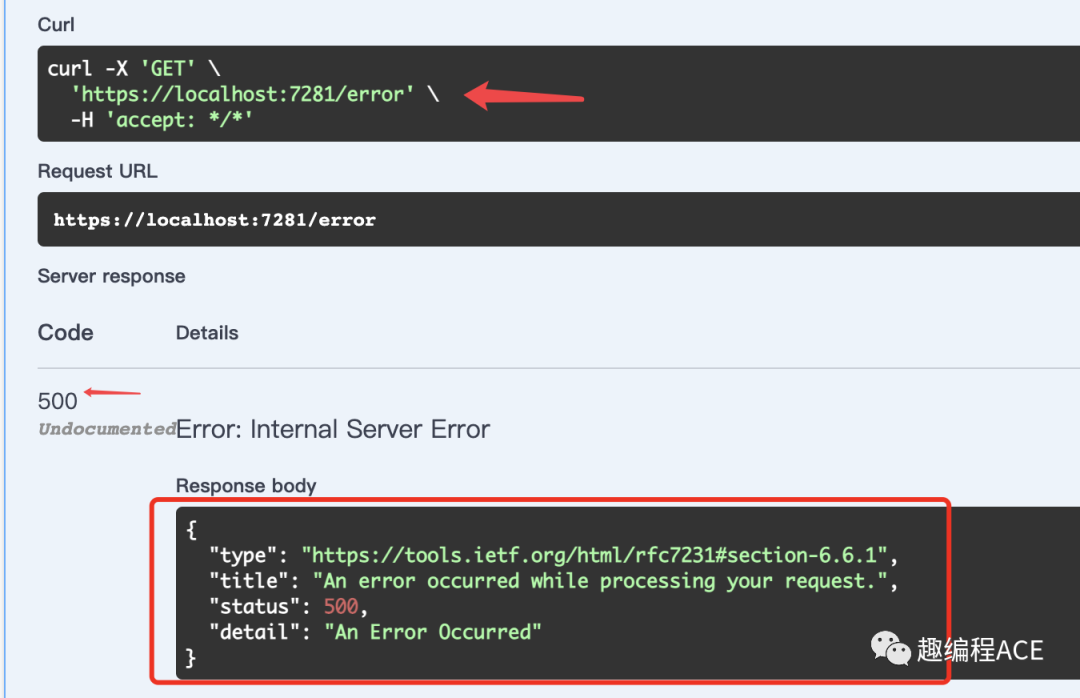Click the 'Error: Internal Server Error' text

coord(333,430)
